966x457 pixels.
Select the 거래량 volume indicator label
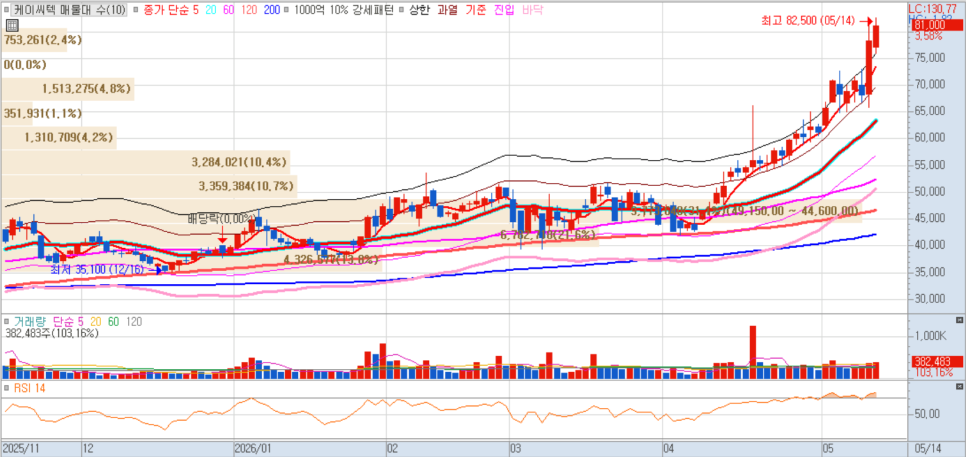28,322
